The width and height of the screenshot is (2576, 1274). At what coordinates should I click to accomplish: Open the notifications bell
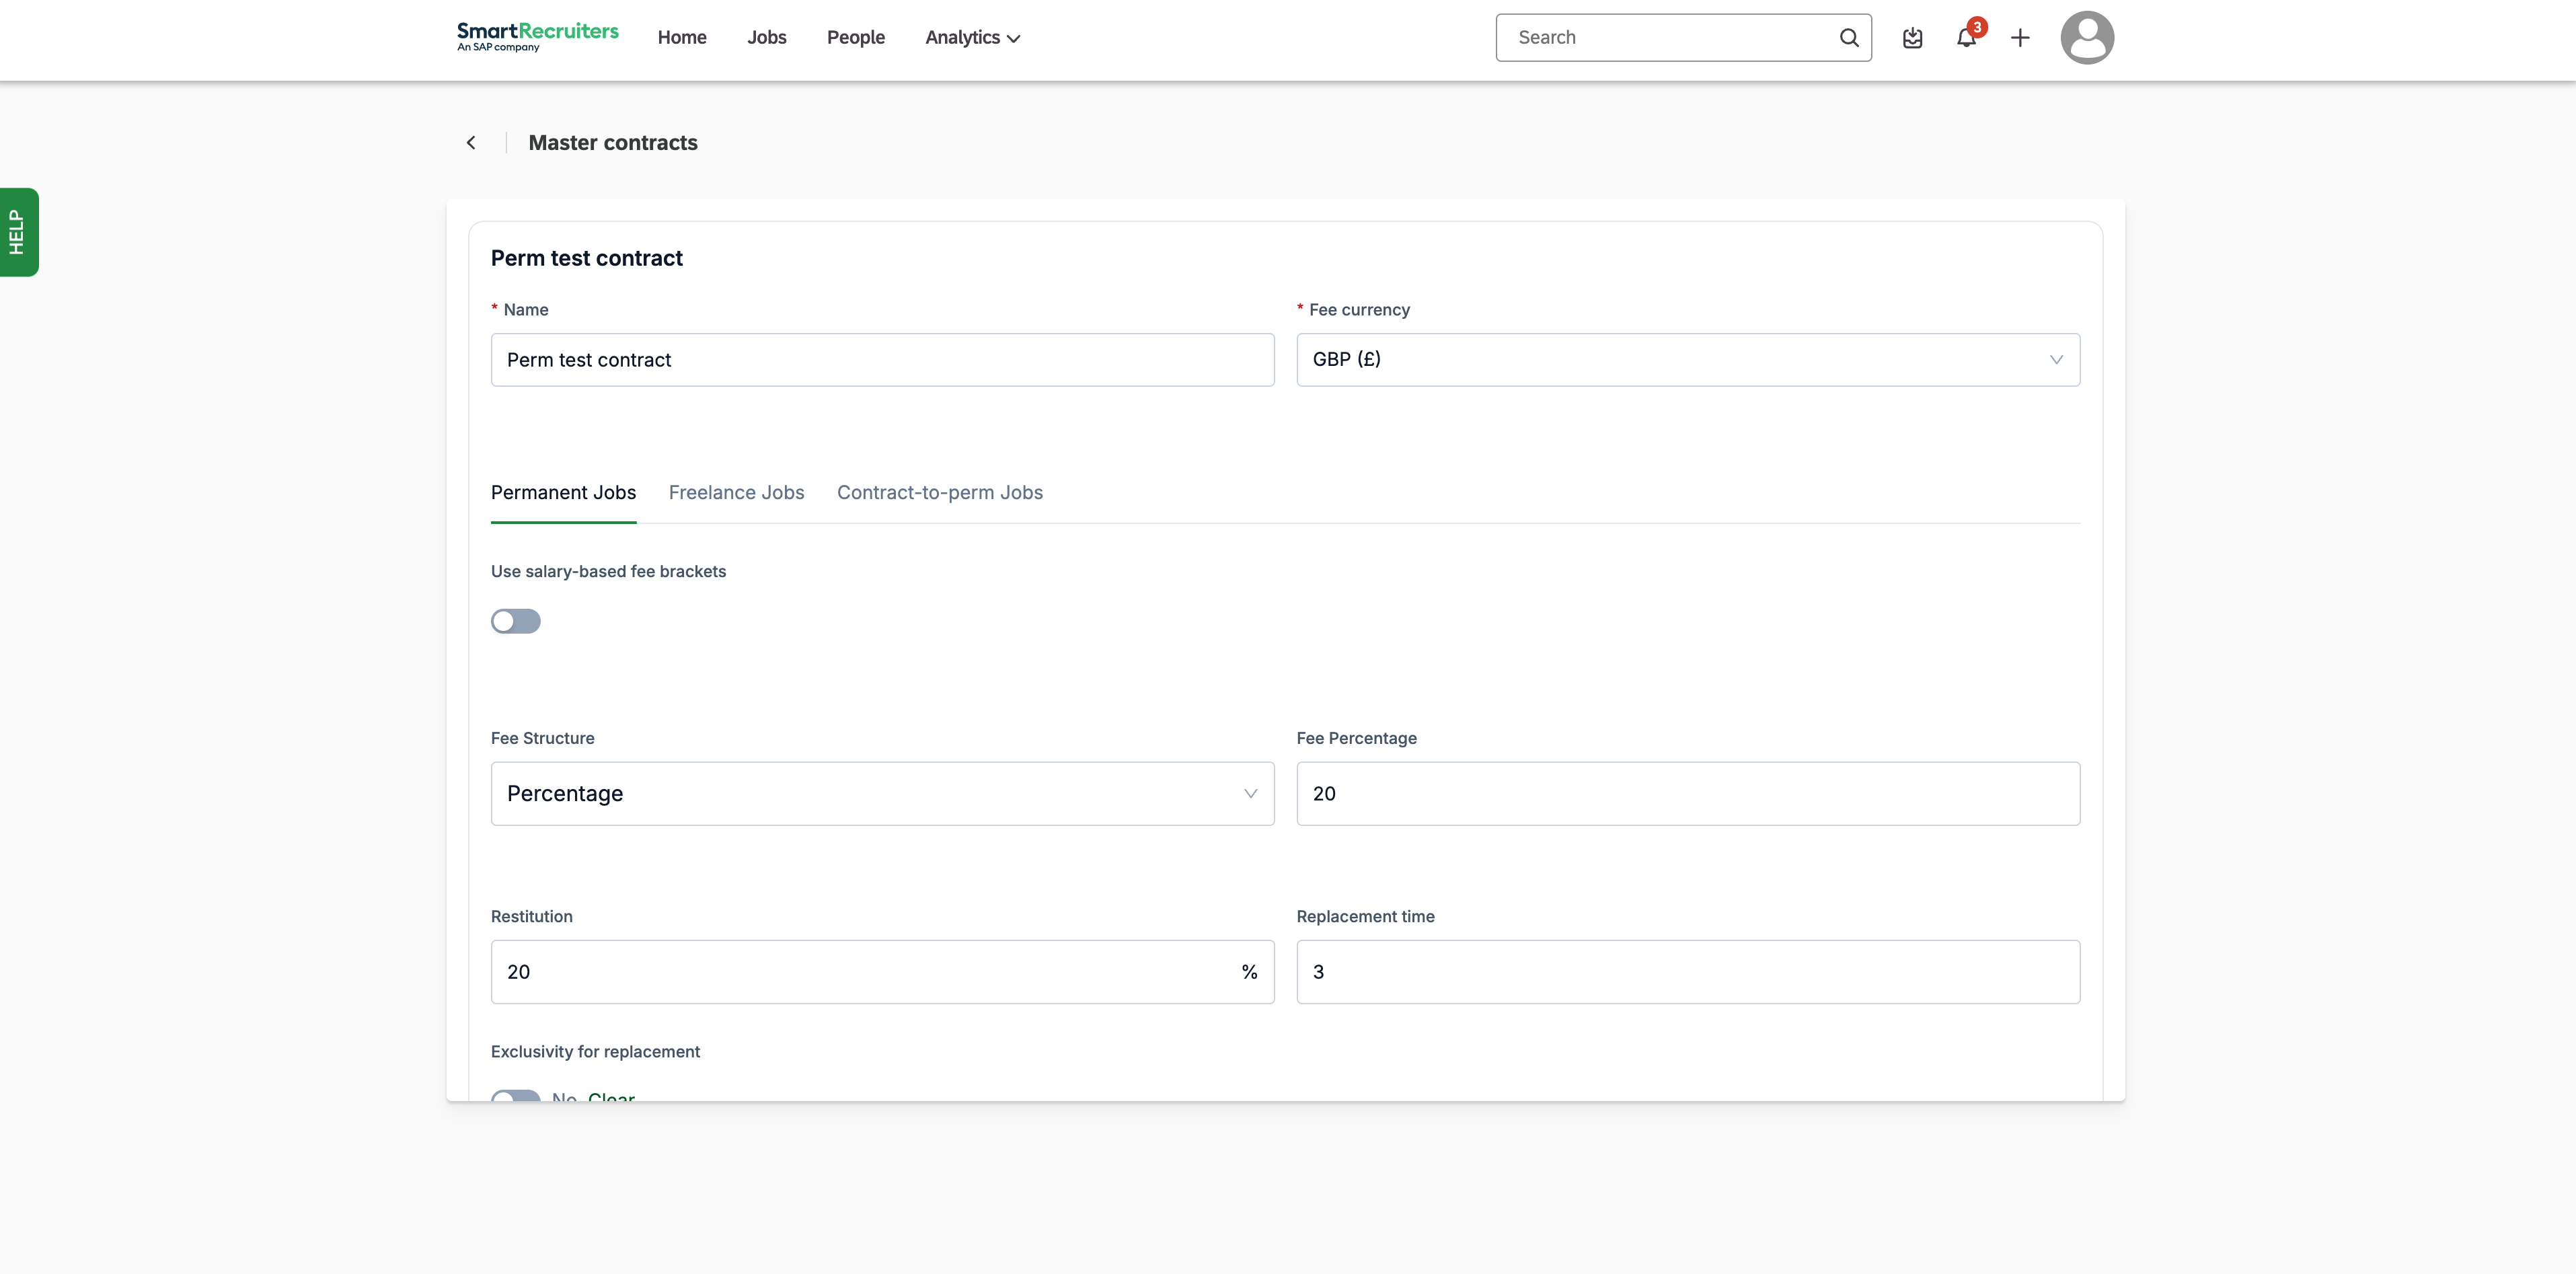(1966, 38)
